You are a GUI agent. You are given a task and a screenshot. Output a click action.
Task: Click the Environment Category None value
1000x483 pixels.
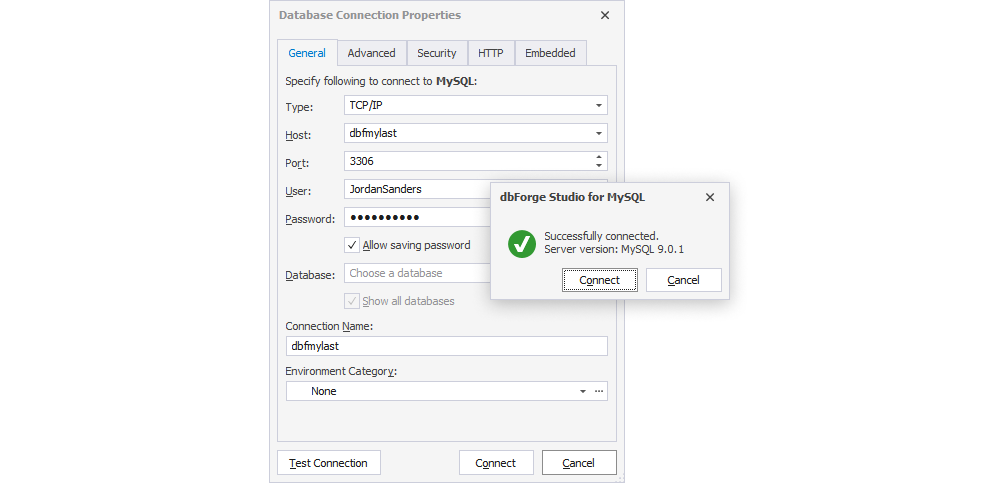coord(324,391)
